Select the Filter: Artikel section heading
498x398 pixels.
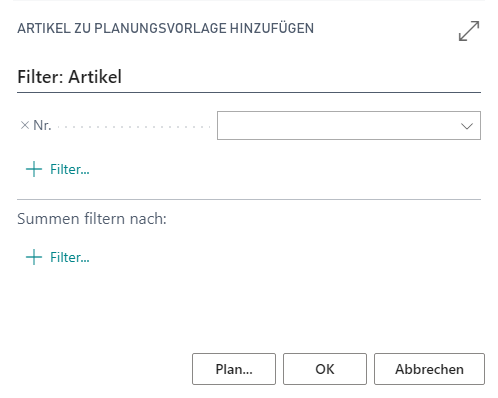point(69,77)
